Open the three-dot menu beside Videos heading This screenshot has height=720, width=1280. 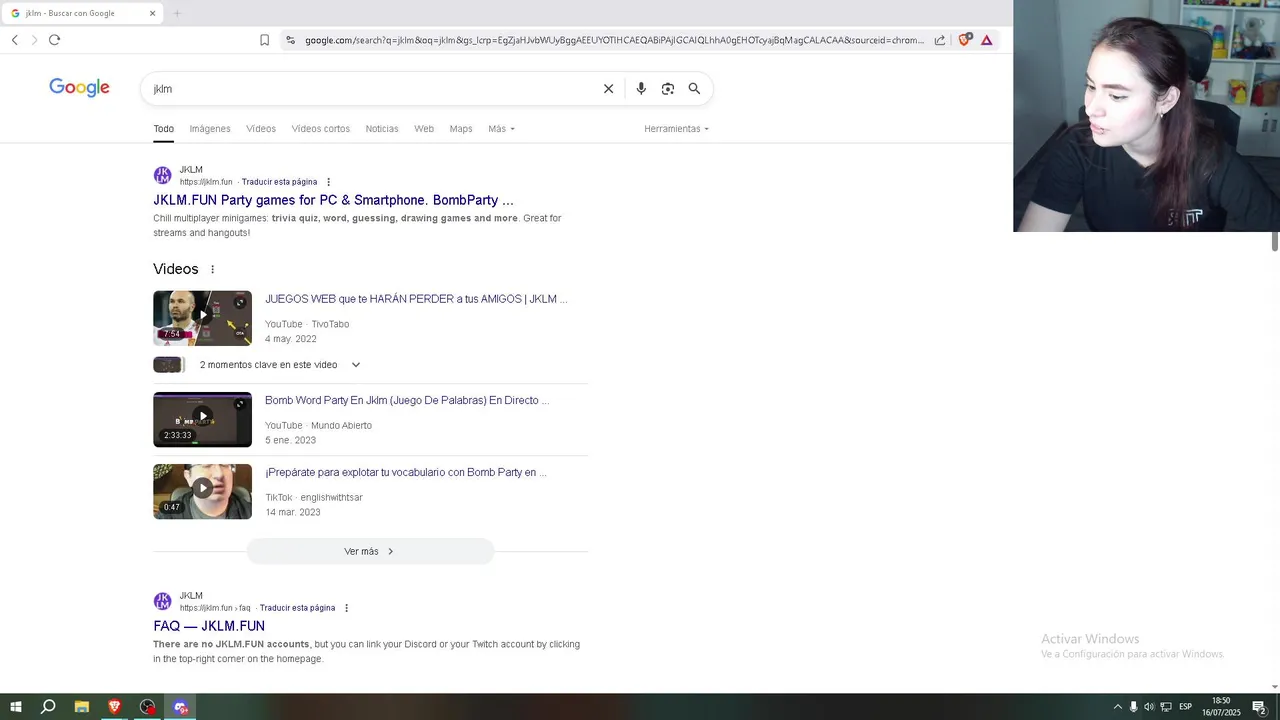[x=212, y=269]
